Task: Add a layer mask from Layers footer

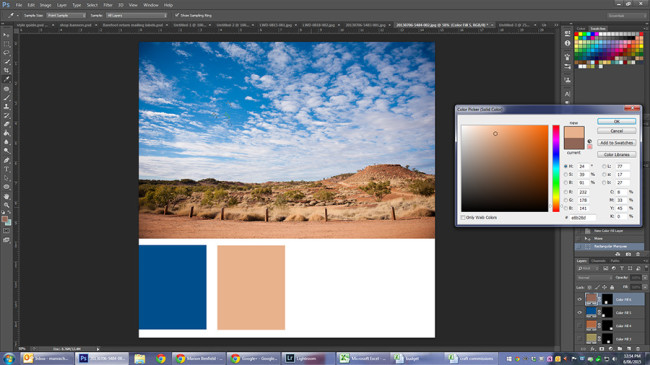Action: [601, 349]
